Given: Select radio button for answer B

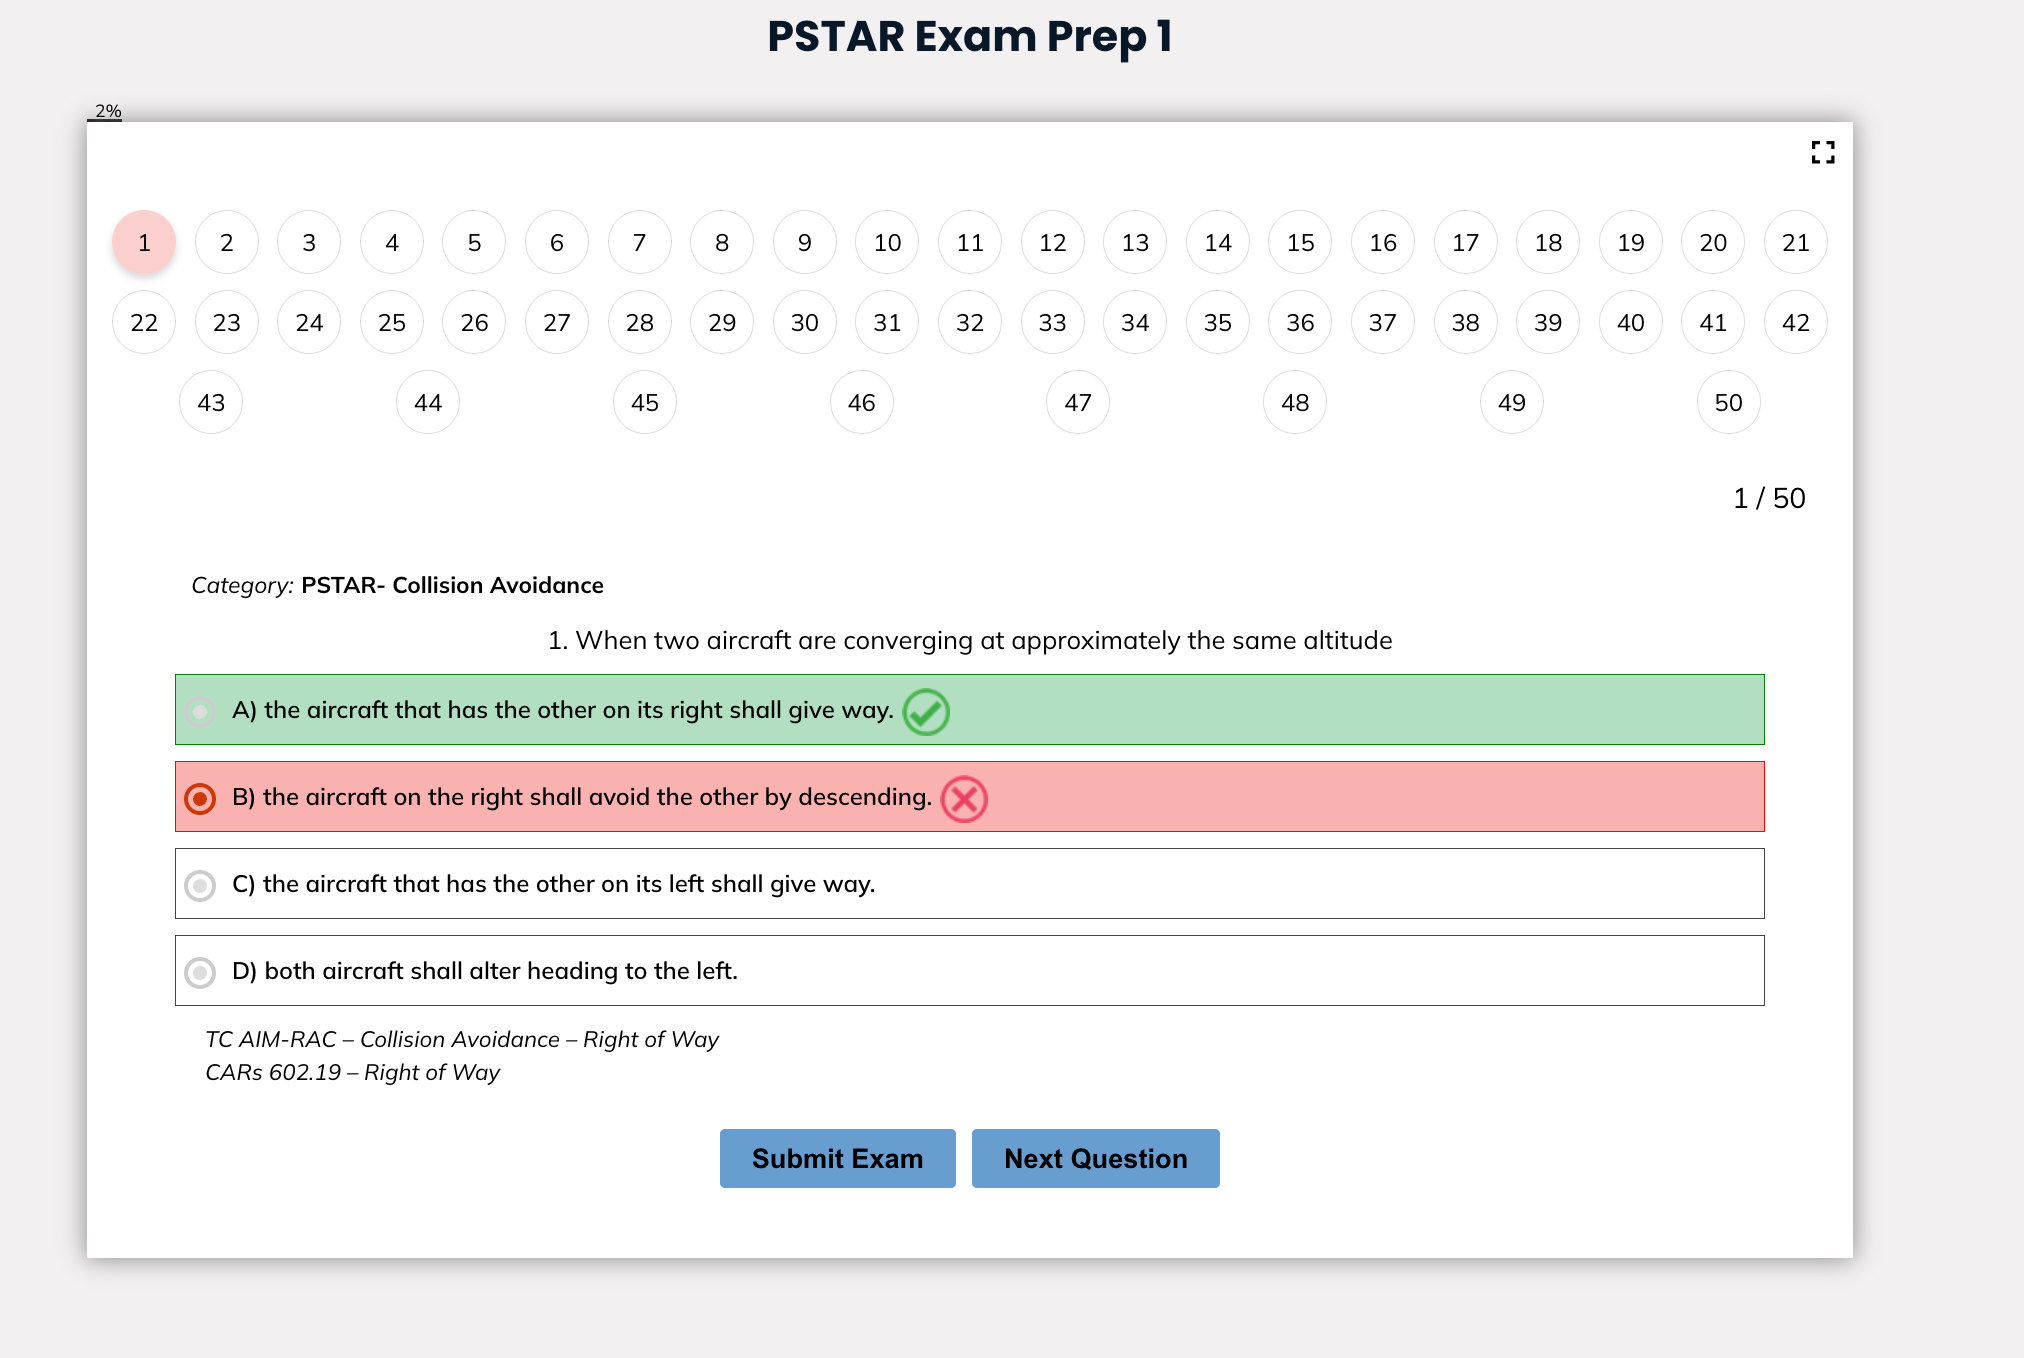Looking at the screenshot, I should coord(200,798).
